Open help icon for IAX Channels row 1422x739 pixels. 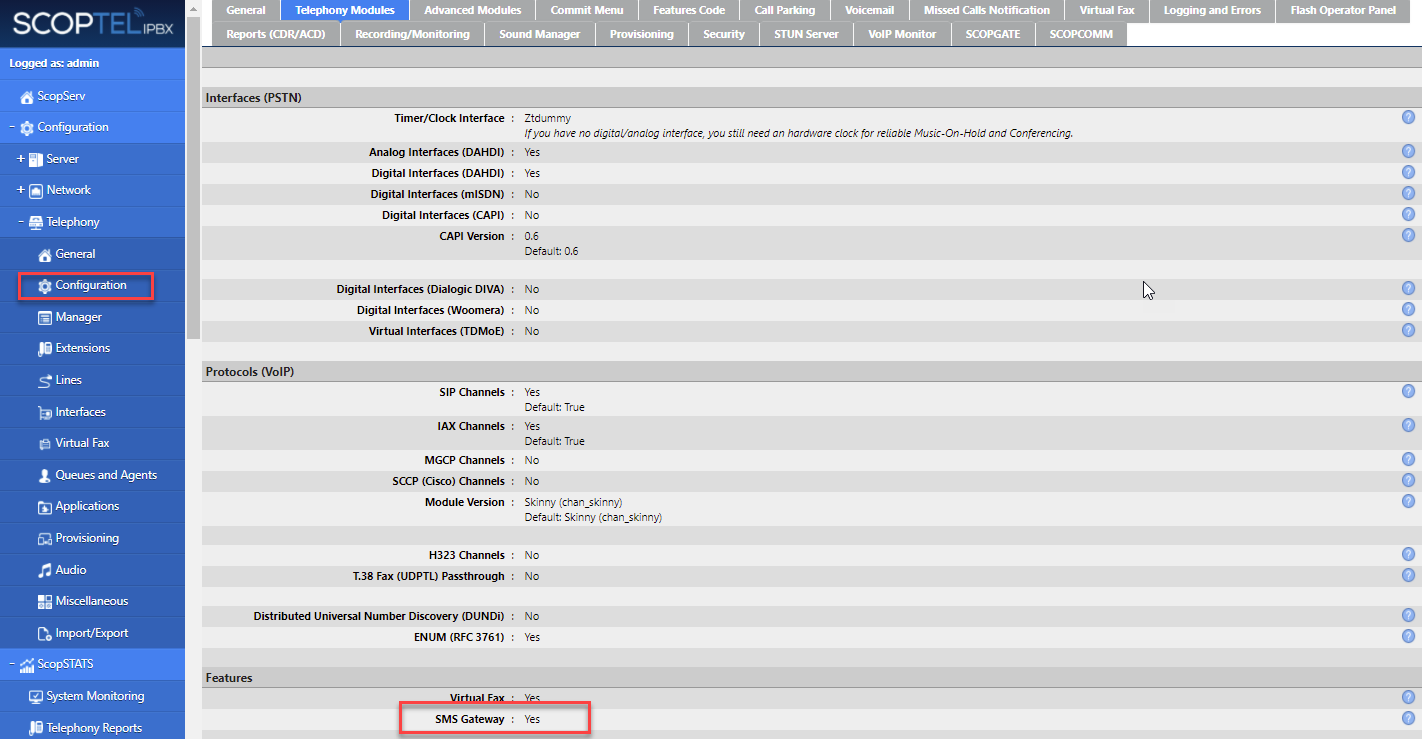(x=1408, y=425)
